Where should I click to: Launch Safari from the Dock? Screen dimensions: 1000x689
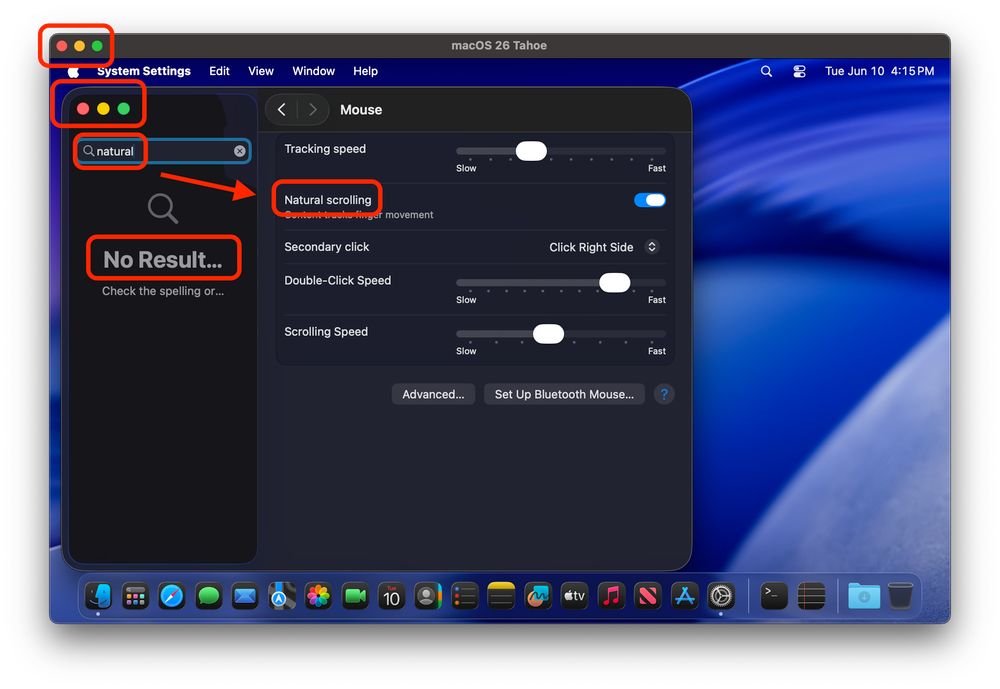tap(172, 596)
